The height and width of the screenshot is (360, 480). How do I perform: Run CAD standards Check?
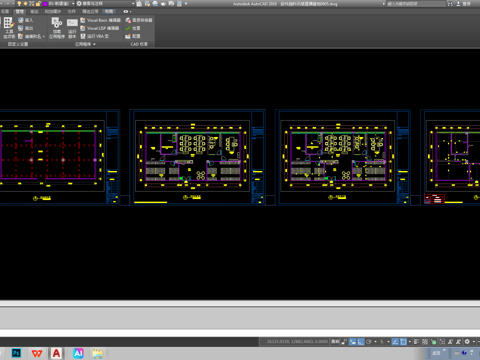tap(133, 28)
